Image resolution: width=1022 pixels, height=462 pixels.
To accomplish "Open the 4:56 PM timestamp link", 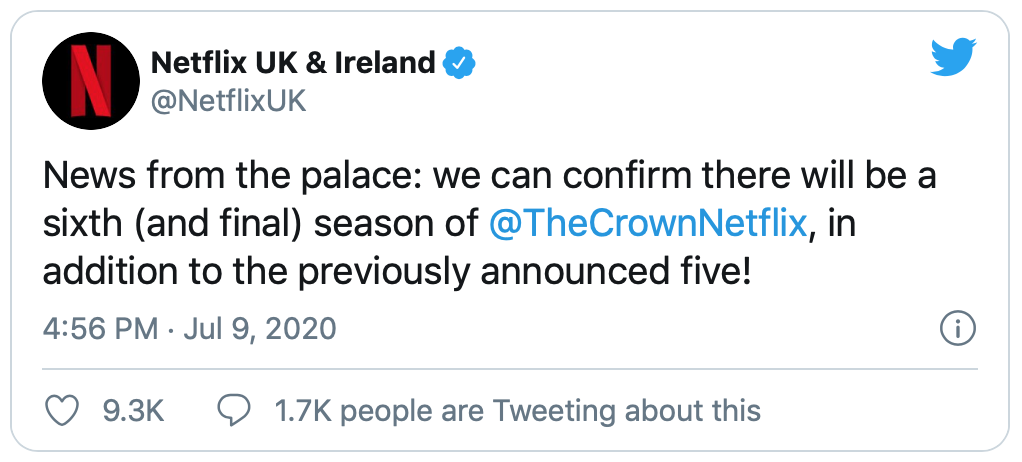I will [100, 328].
